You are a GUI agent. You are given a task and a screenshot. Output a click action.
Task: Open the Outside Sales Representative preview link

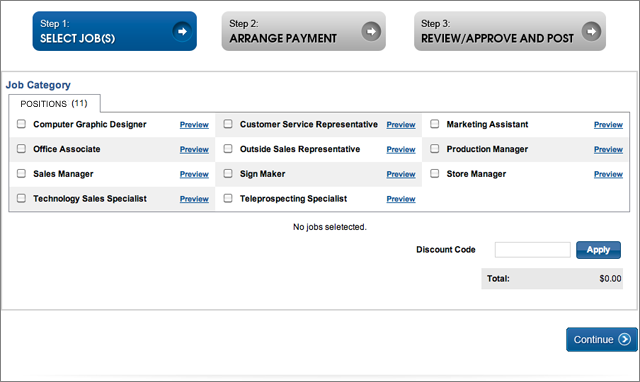(x=401, y=150)
